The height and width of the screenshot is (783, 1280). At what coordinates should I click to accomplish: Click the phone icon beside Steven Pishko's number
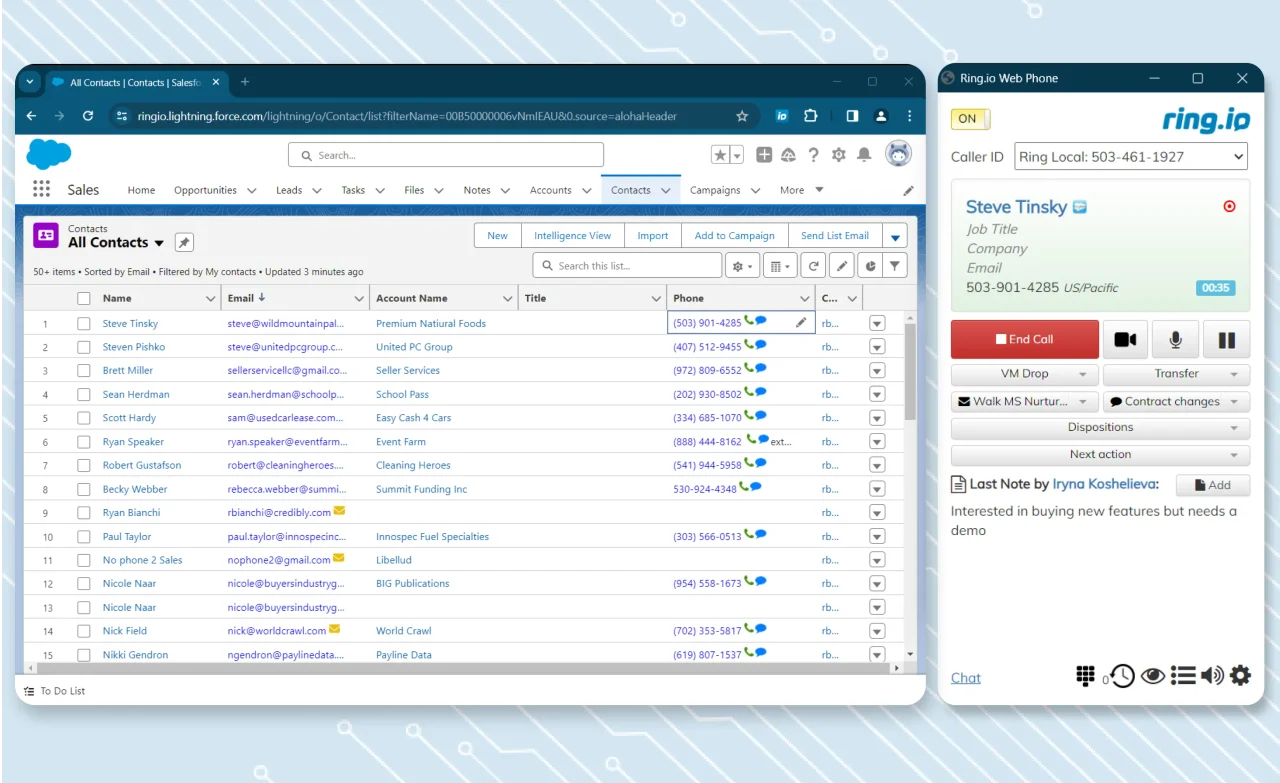[x=749, y=346]
